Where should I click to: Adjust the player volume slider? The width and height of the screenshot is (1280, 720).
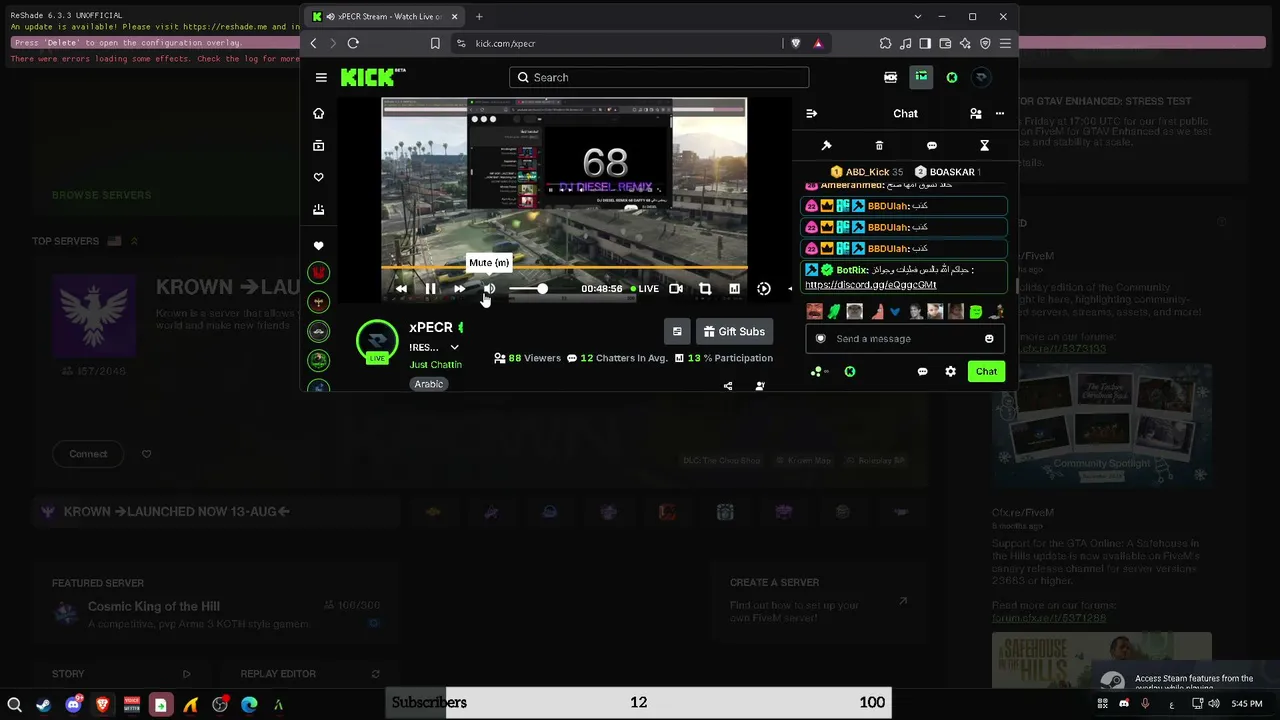point(528,289)
